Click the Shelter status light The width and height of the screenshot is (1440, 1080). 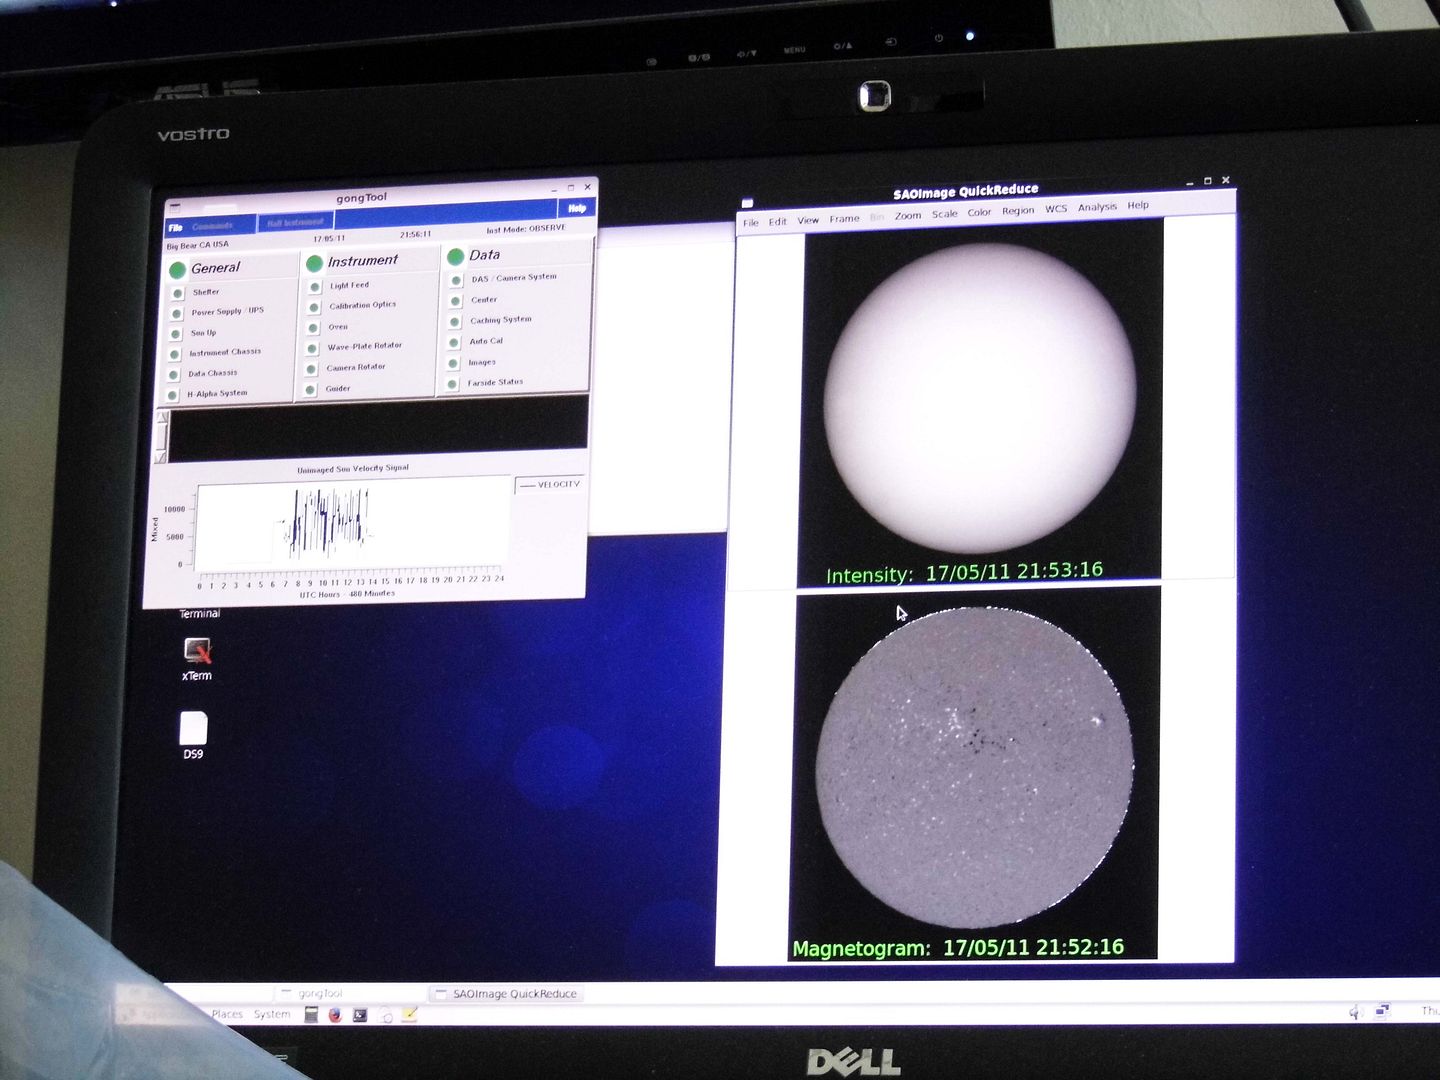[x=178, y=293]
